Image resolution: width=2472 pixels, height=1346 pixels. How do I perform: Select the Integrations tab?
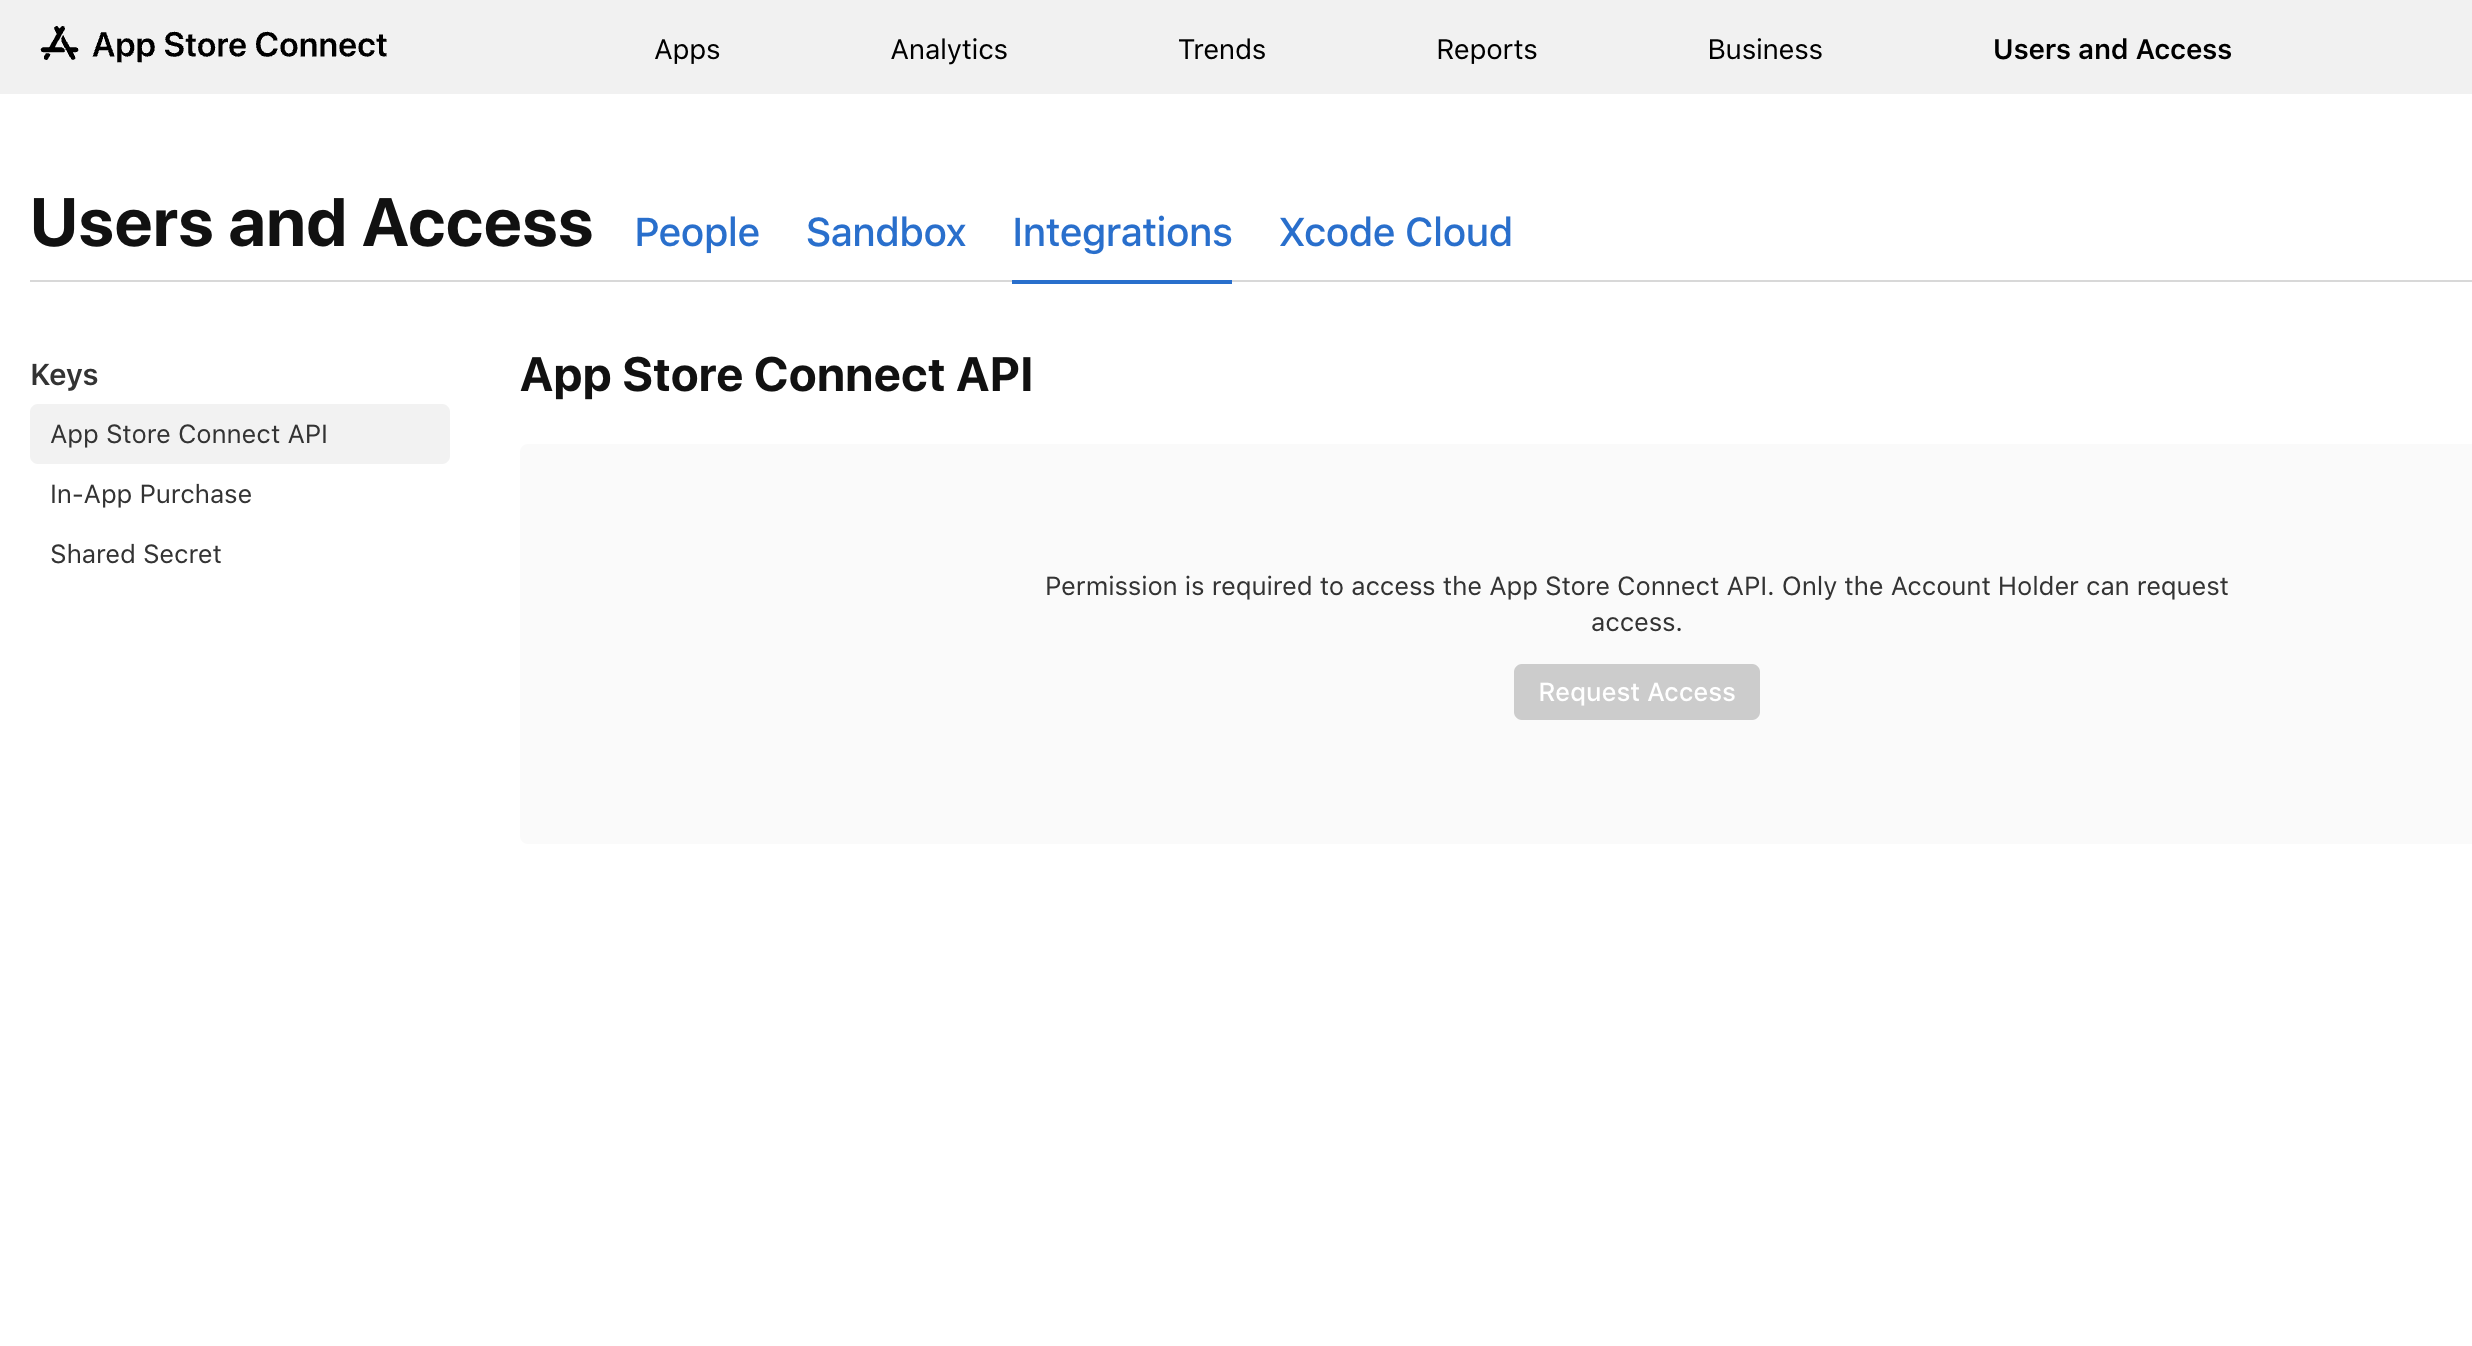click(1122, 232)
